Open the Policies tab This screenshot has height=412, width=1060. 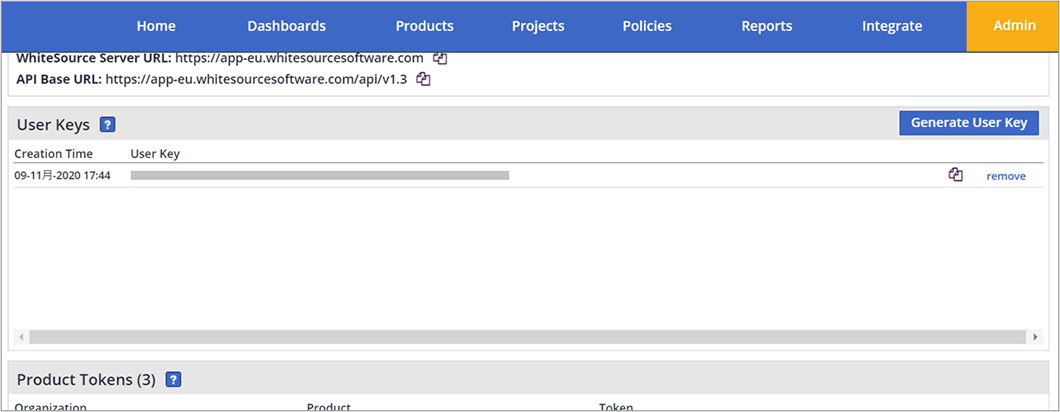pos(647,26)
